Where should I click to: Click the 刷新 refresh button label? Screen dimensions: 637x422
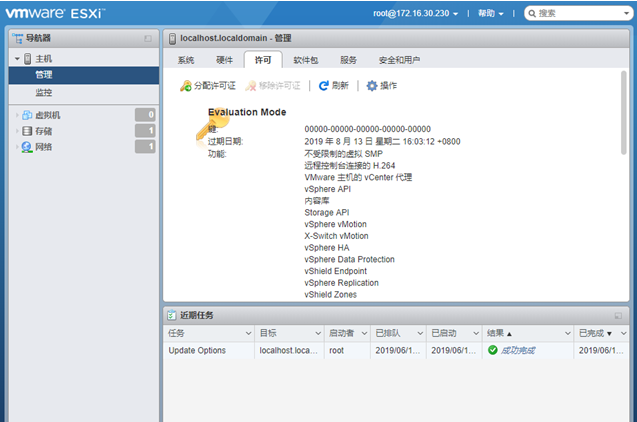click(340, 86)
